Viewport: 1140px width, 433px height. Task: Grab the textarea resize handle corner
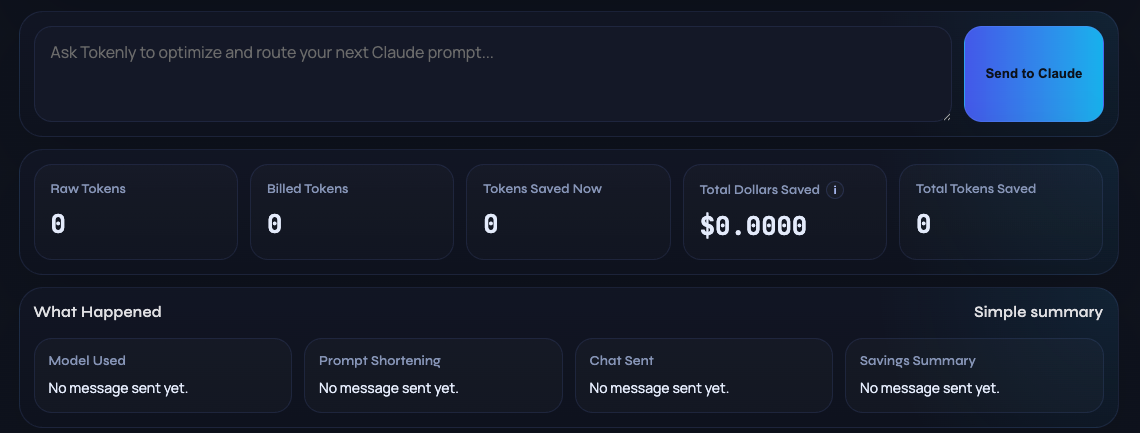(945, 116)
